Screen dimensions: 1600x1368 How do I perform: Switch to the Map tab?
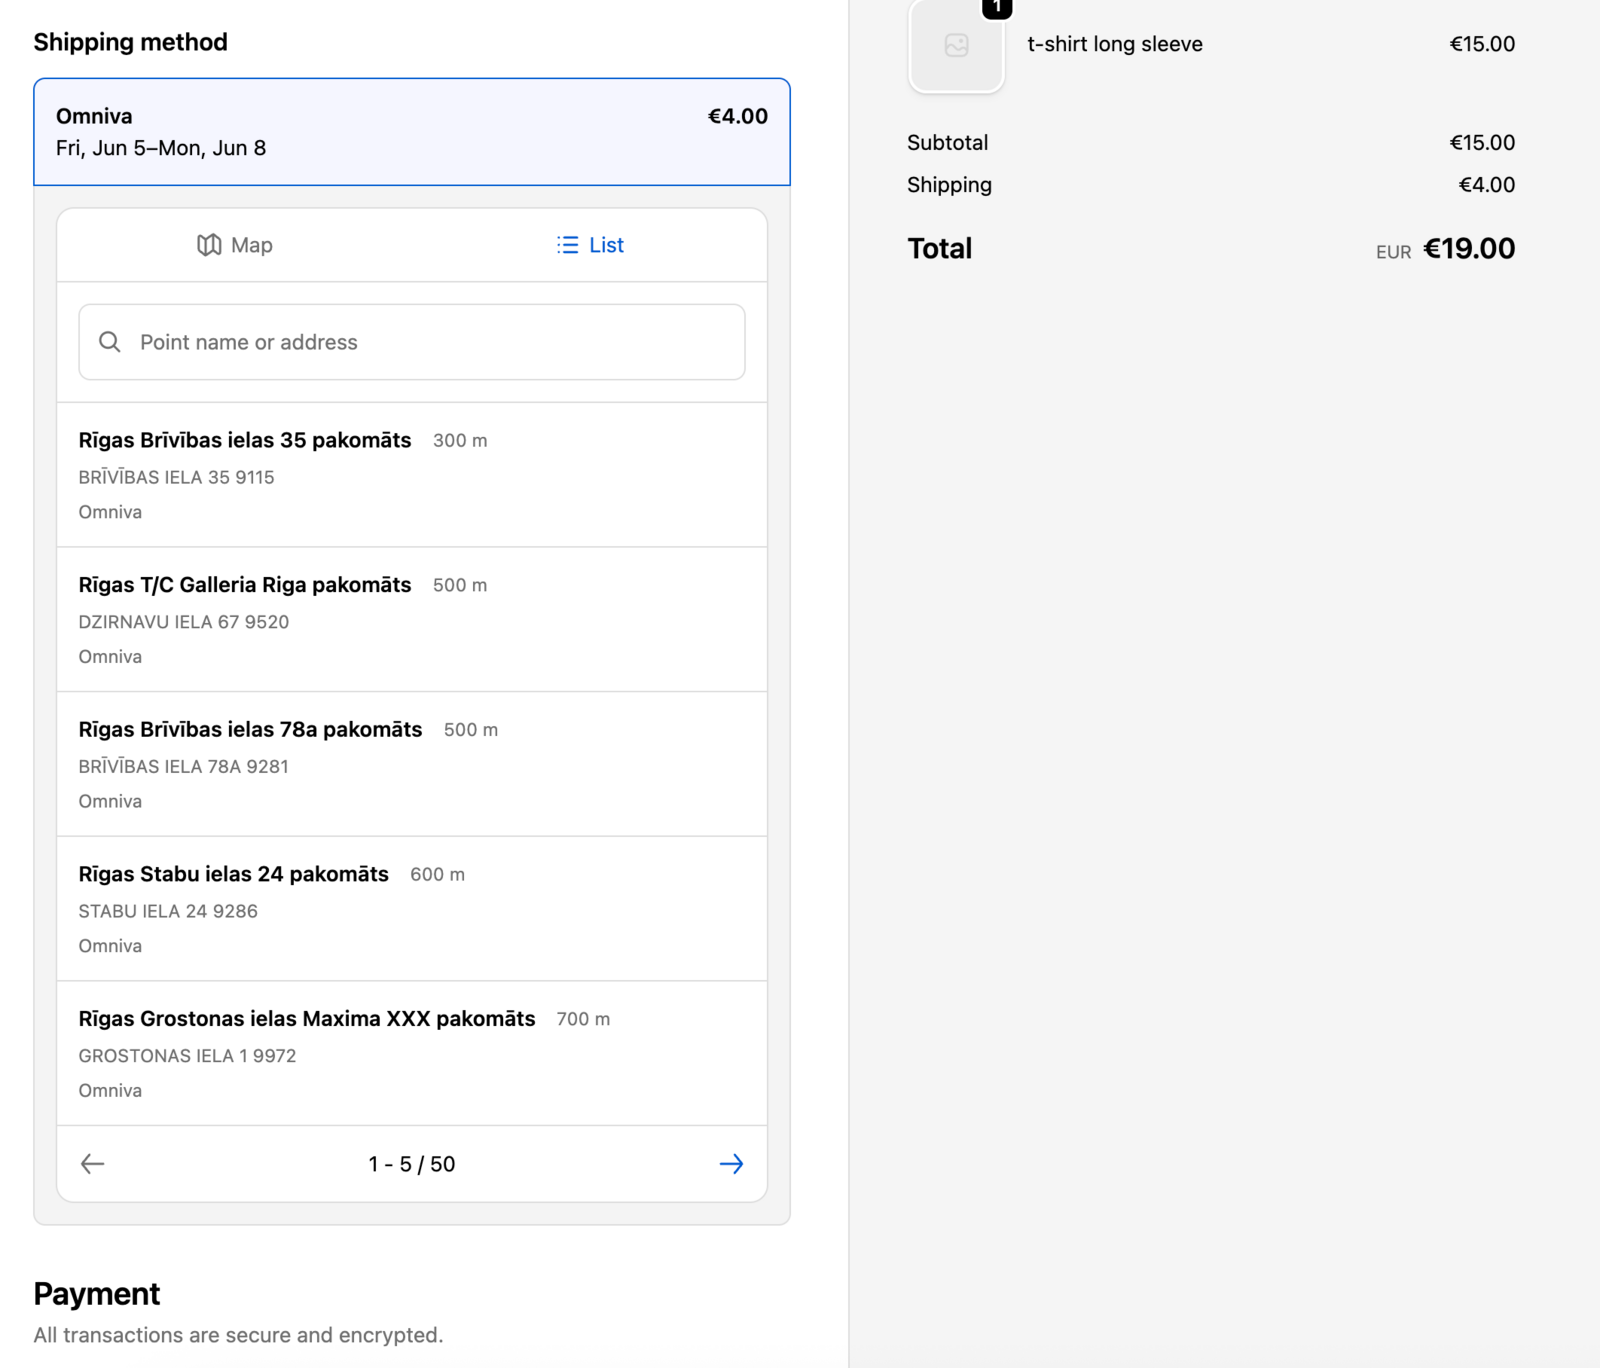(235, 245)
